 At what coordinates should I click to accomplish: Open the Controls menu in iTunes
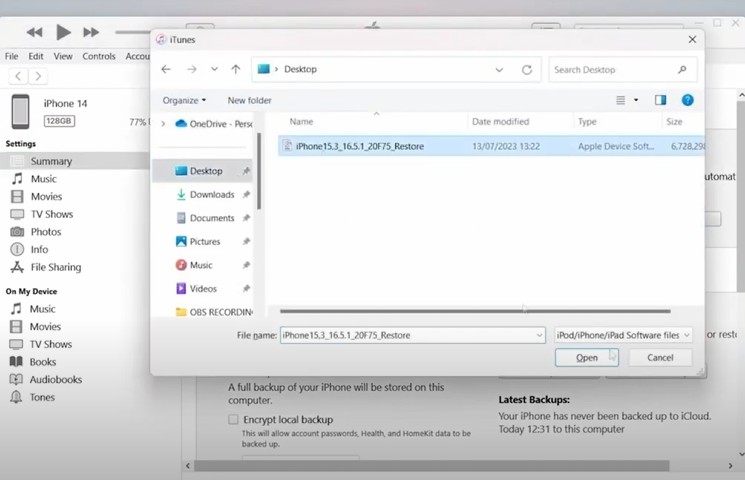click(99, 56)
